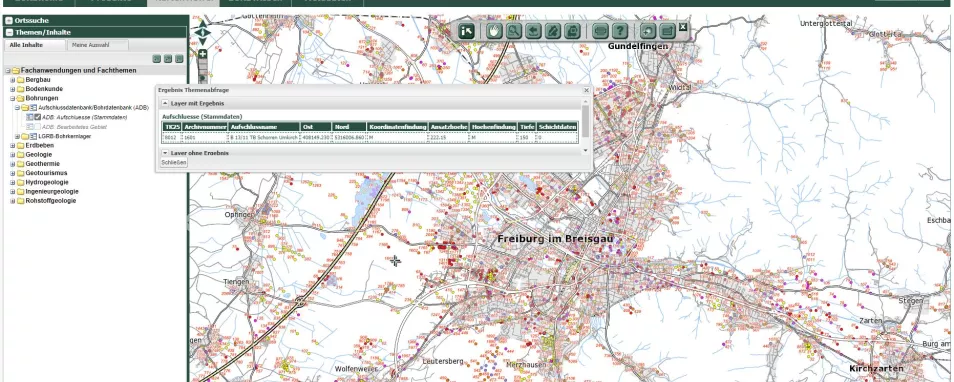Viewport: 954px width, 382px height.
Task: Click the Ost value 408149.230
Action: 316,138
